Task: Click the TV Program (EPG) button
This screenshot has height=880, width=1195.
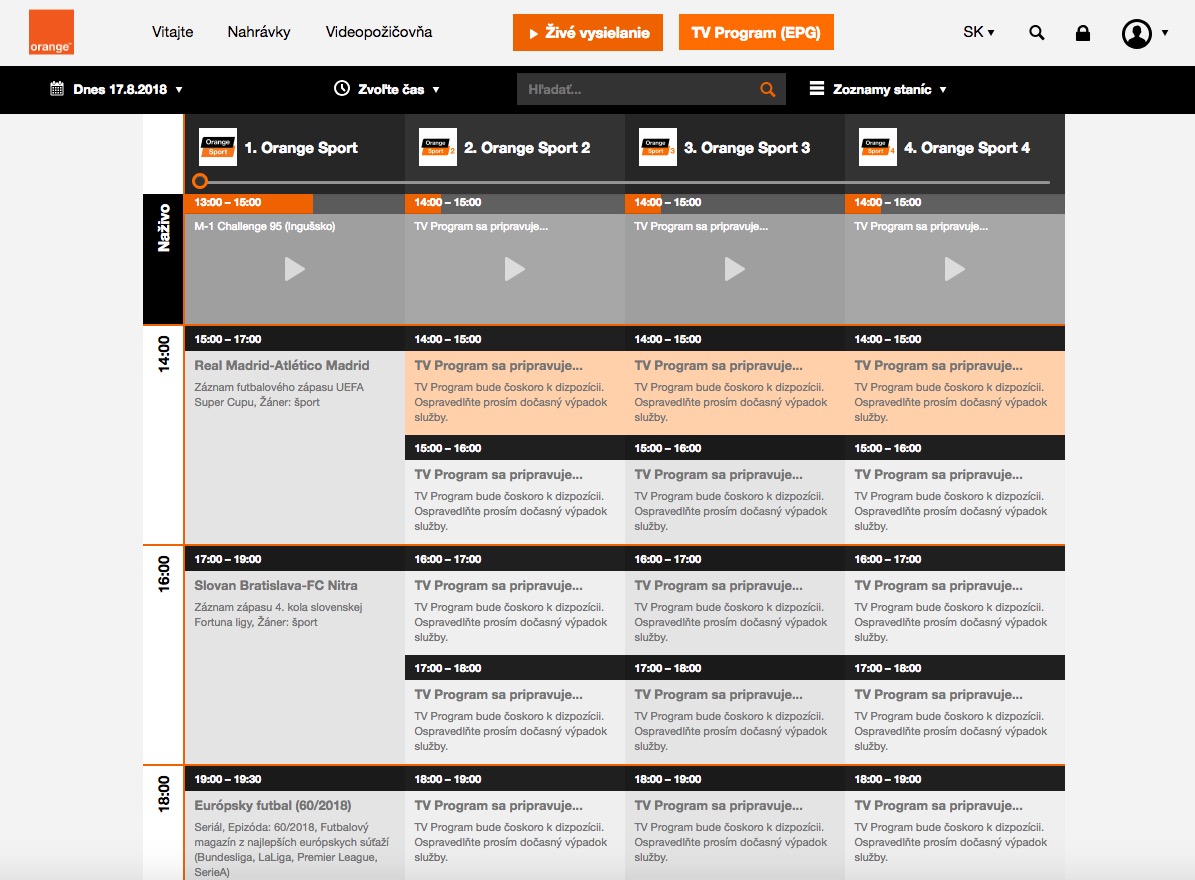Action: (x=756, y=33)
